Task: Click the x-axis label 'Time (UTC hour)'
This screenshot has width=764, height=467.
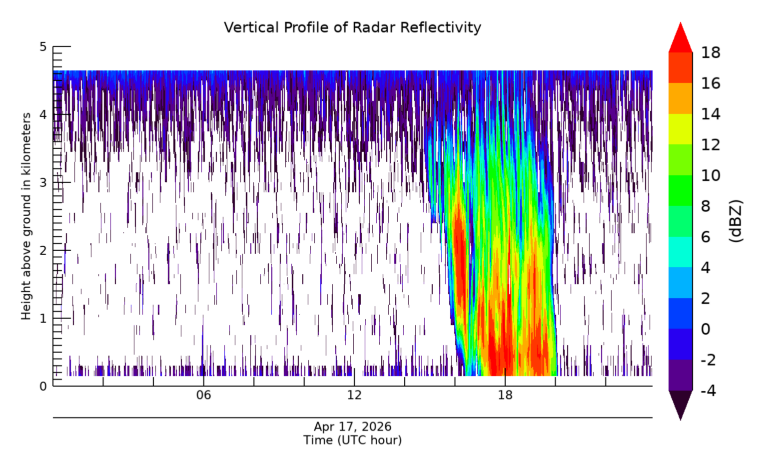Action: [352, 440]
